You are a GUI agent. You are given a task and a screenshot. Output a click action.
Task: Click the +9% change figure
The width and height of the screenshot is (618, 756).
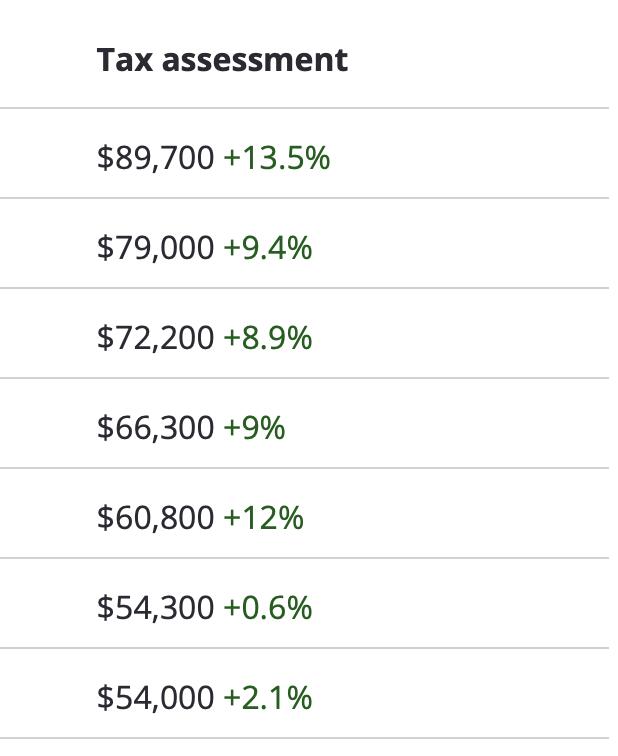255,428
